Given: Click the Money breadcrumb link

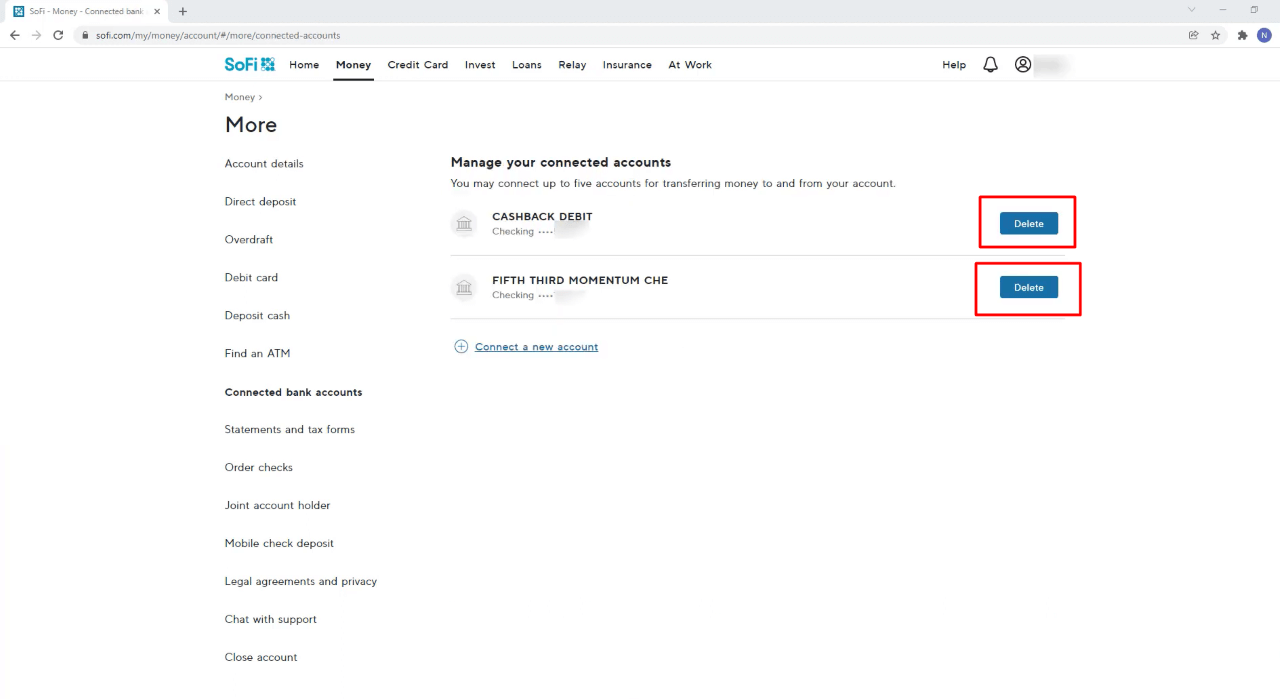Looking at the screenshot, I should [240, 97].
